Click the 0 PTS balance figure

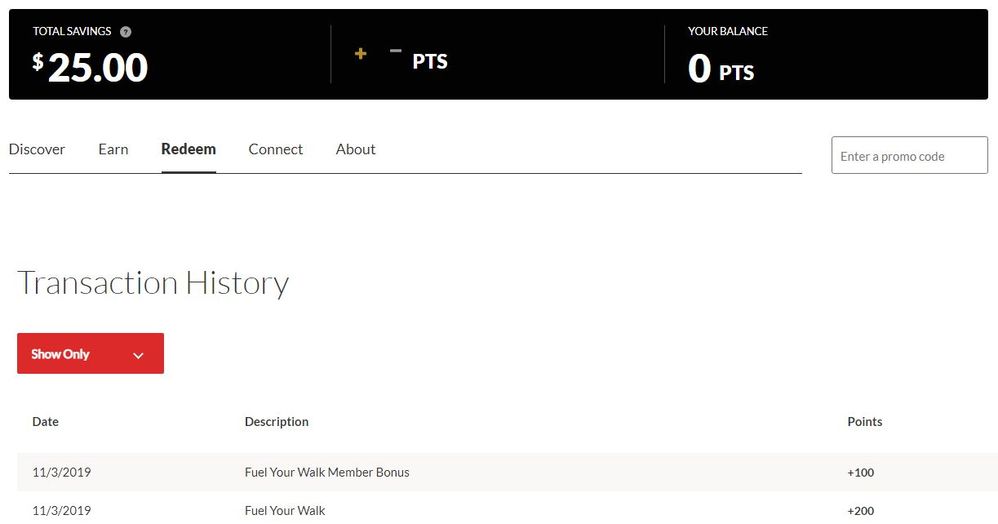(x=720, y=70)
